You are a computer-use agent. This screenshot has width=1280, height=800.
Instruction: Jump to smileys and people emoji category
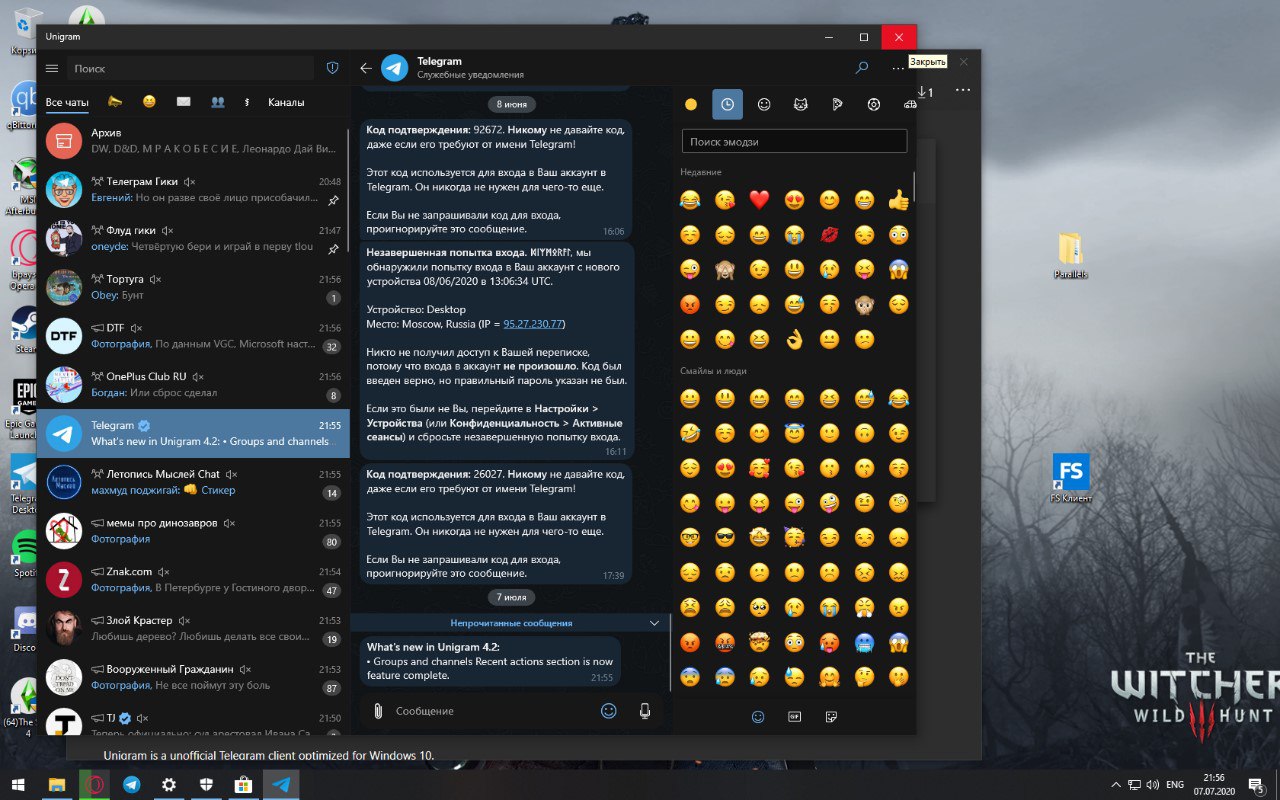click(764, 104)
